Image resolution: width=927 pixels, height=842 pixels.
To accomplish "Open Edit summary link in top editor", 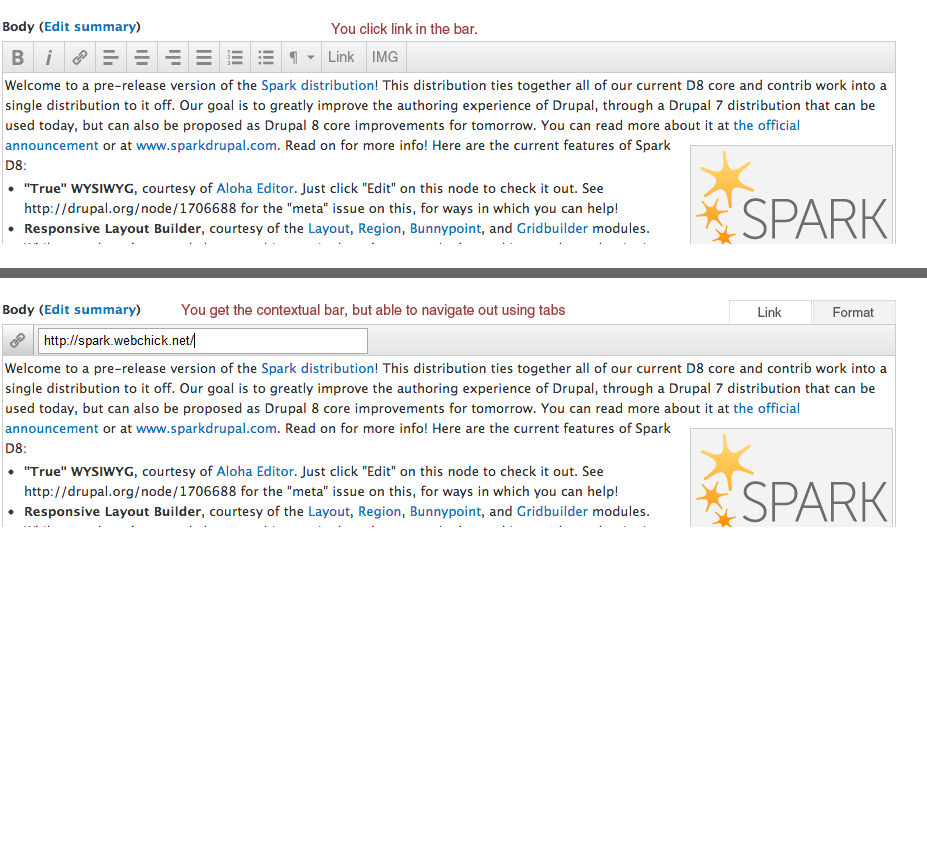I will click(90, 27).
